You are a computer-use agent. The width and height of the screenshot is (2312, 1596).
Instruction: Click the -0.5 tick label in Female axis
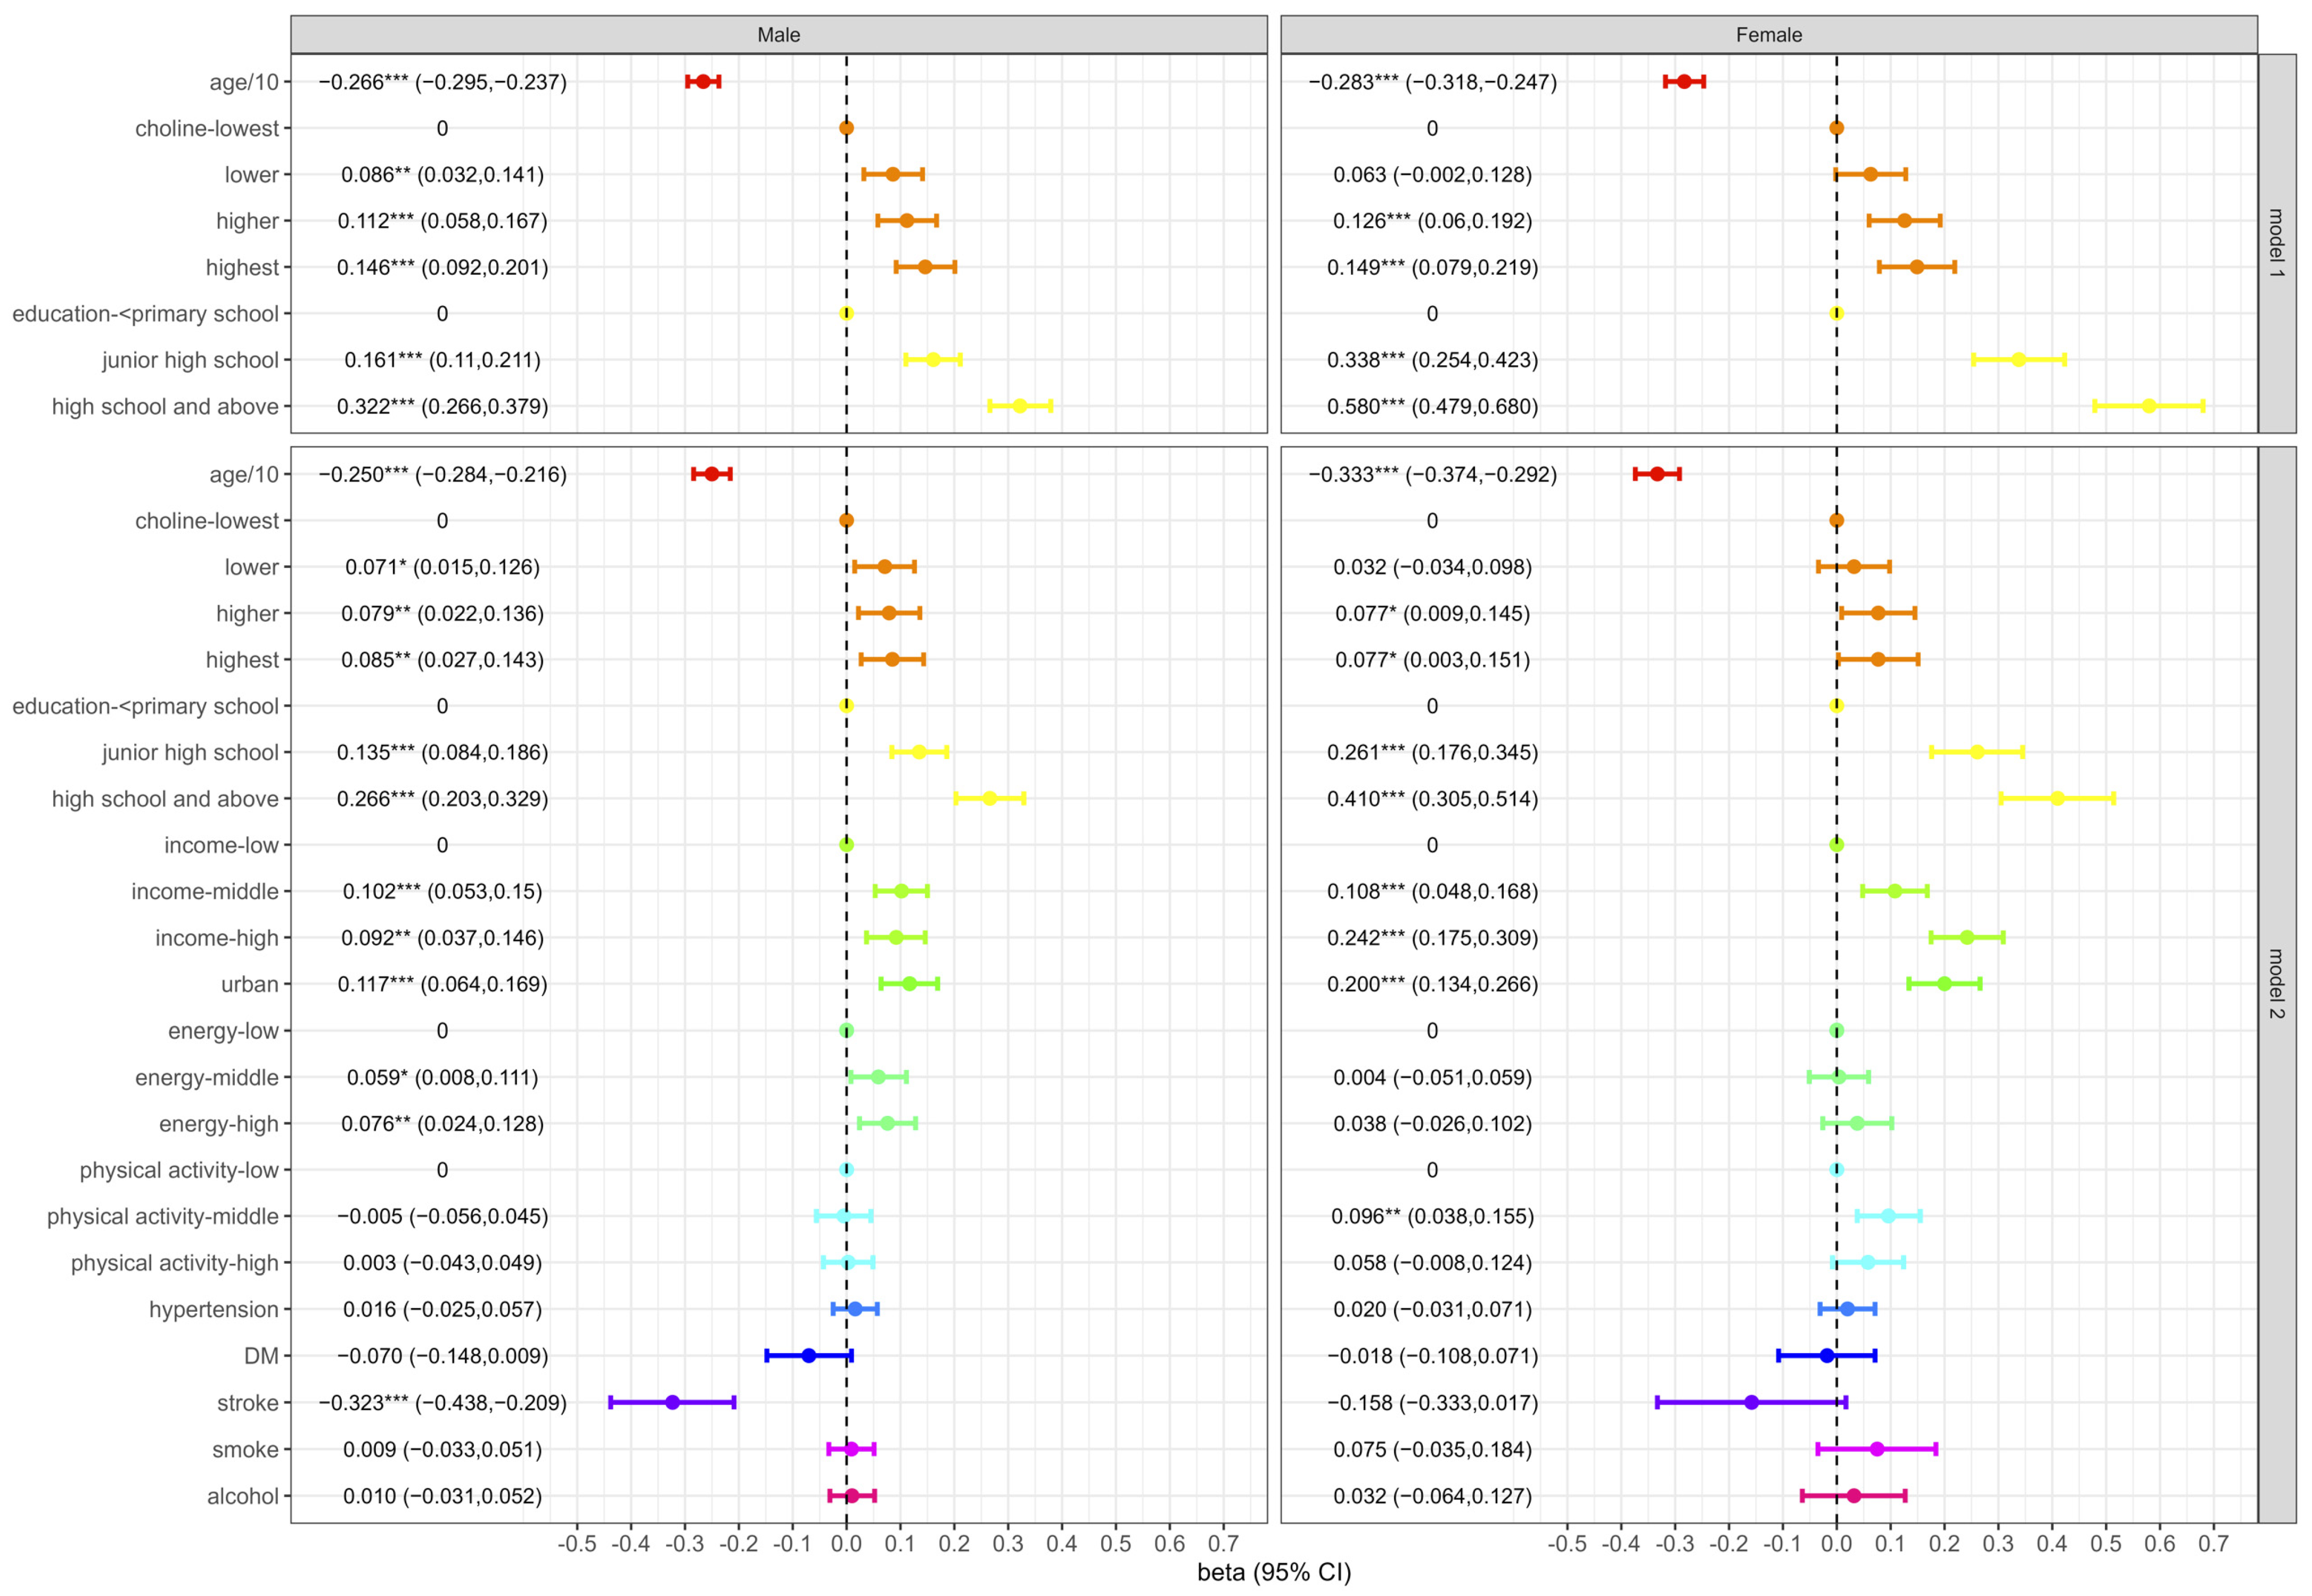click(x=1567, y=1543)
